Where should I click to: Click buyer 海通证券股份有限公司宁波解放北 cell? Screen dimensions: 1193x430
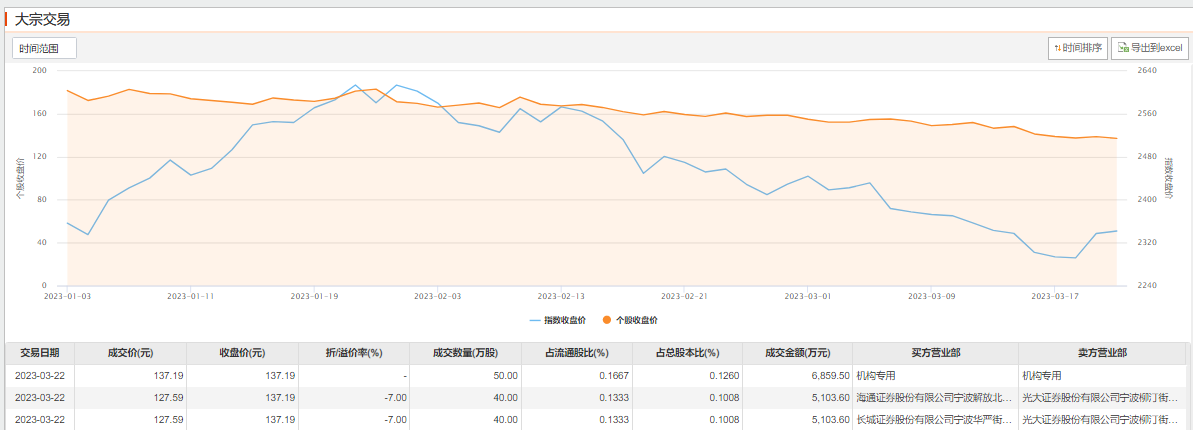(935, 397)
